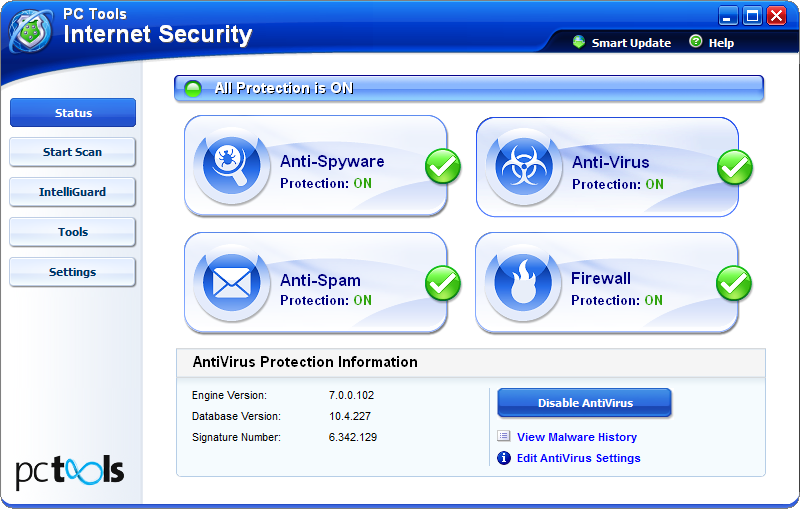Go to the Settings section

(x=72, y=272)
